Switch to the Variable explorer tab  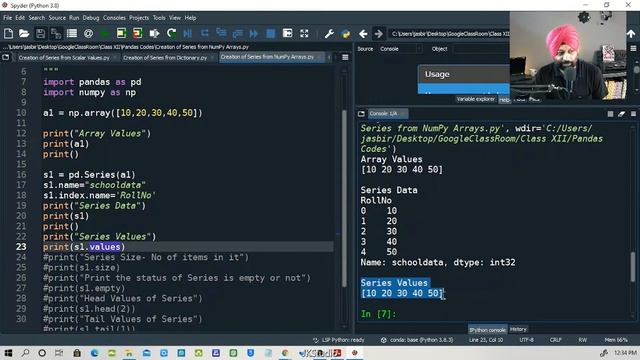[x=476, y=99]
